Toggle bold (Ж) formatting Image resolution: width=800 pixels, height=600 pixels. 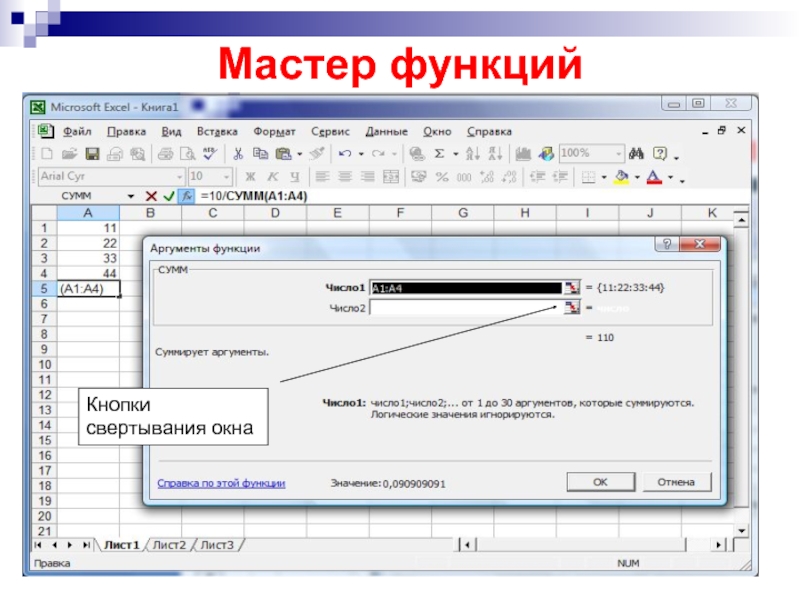[250, 177]
